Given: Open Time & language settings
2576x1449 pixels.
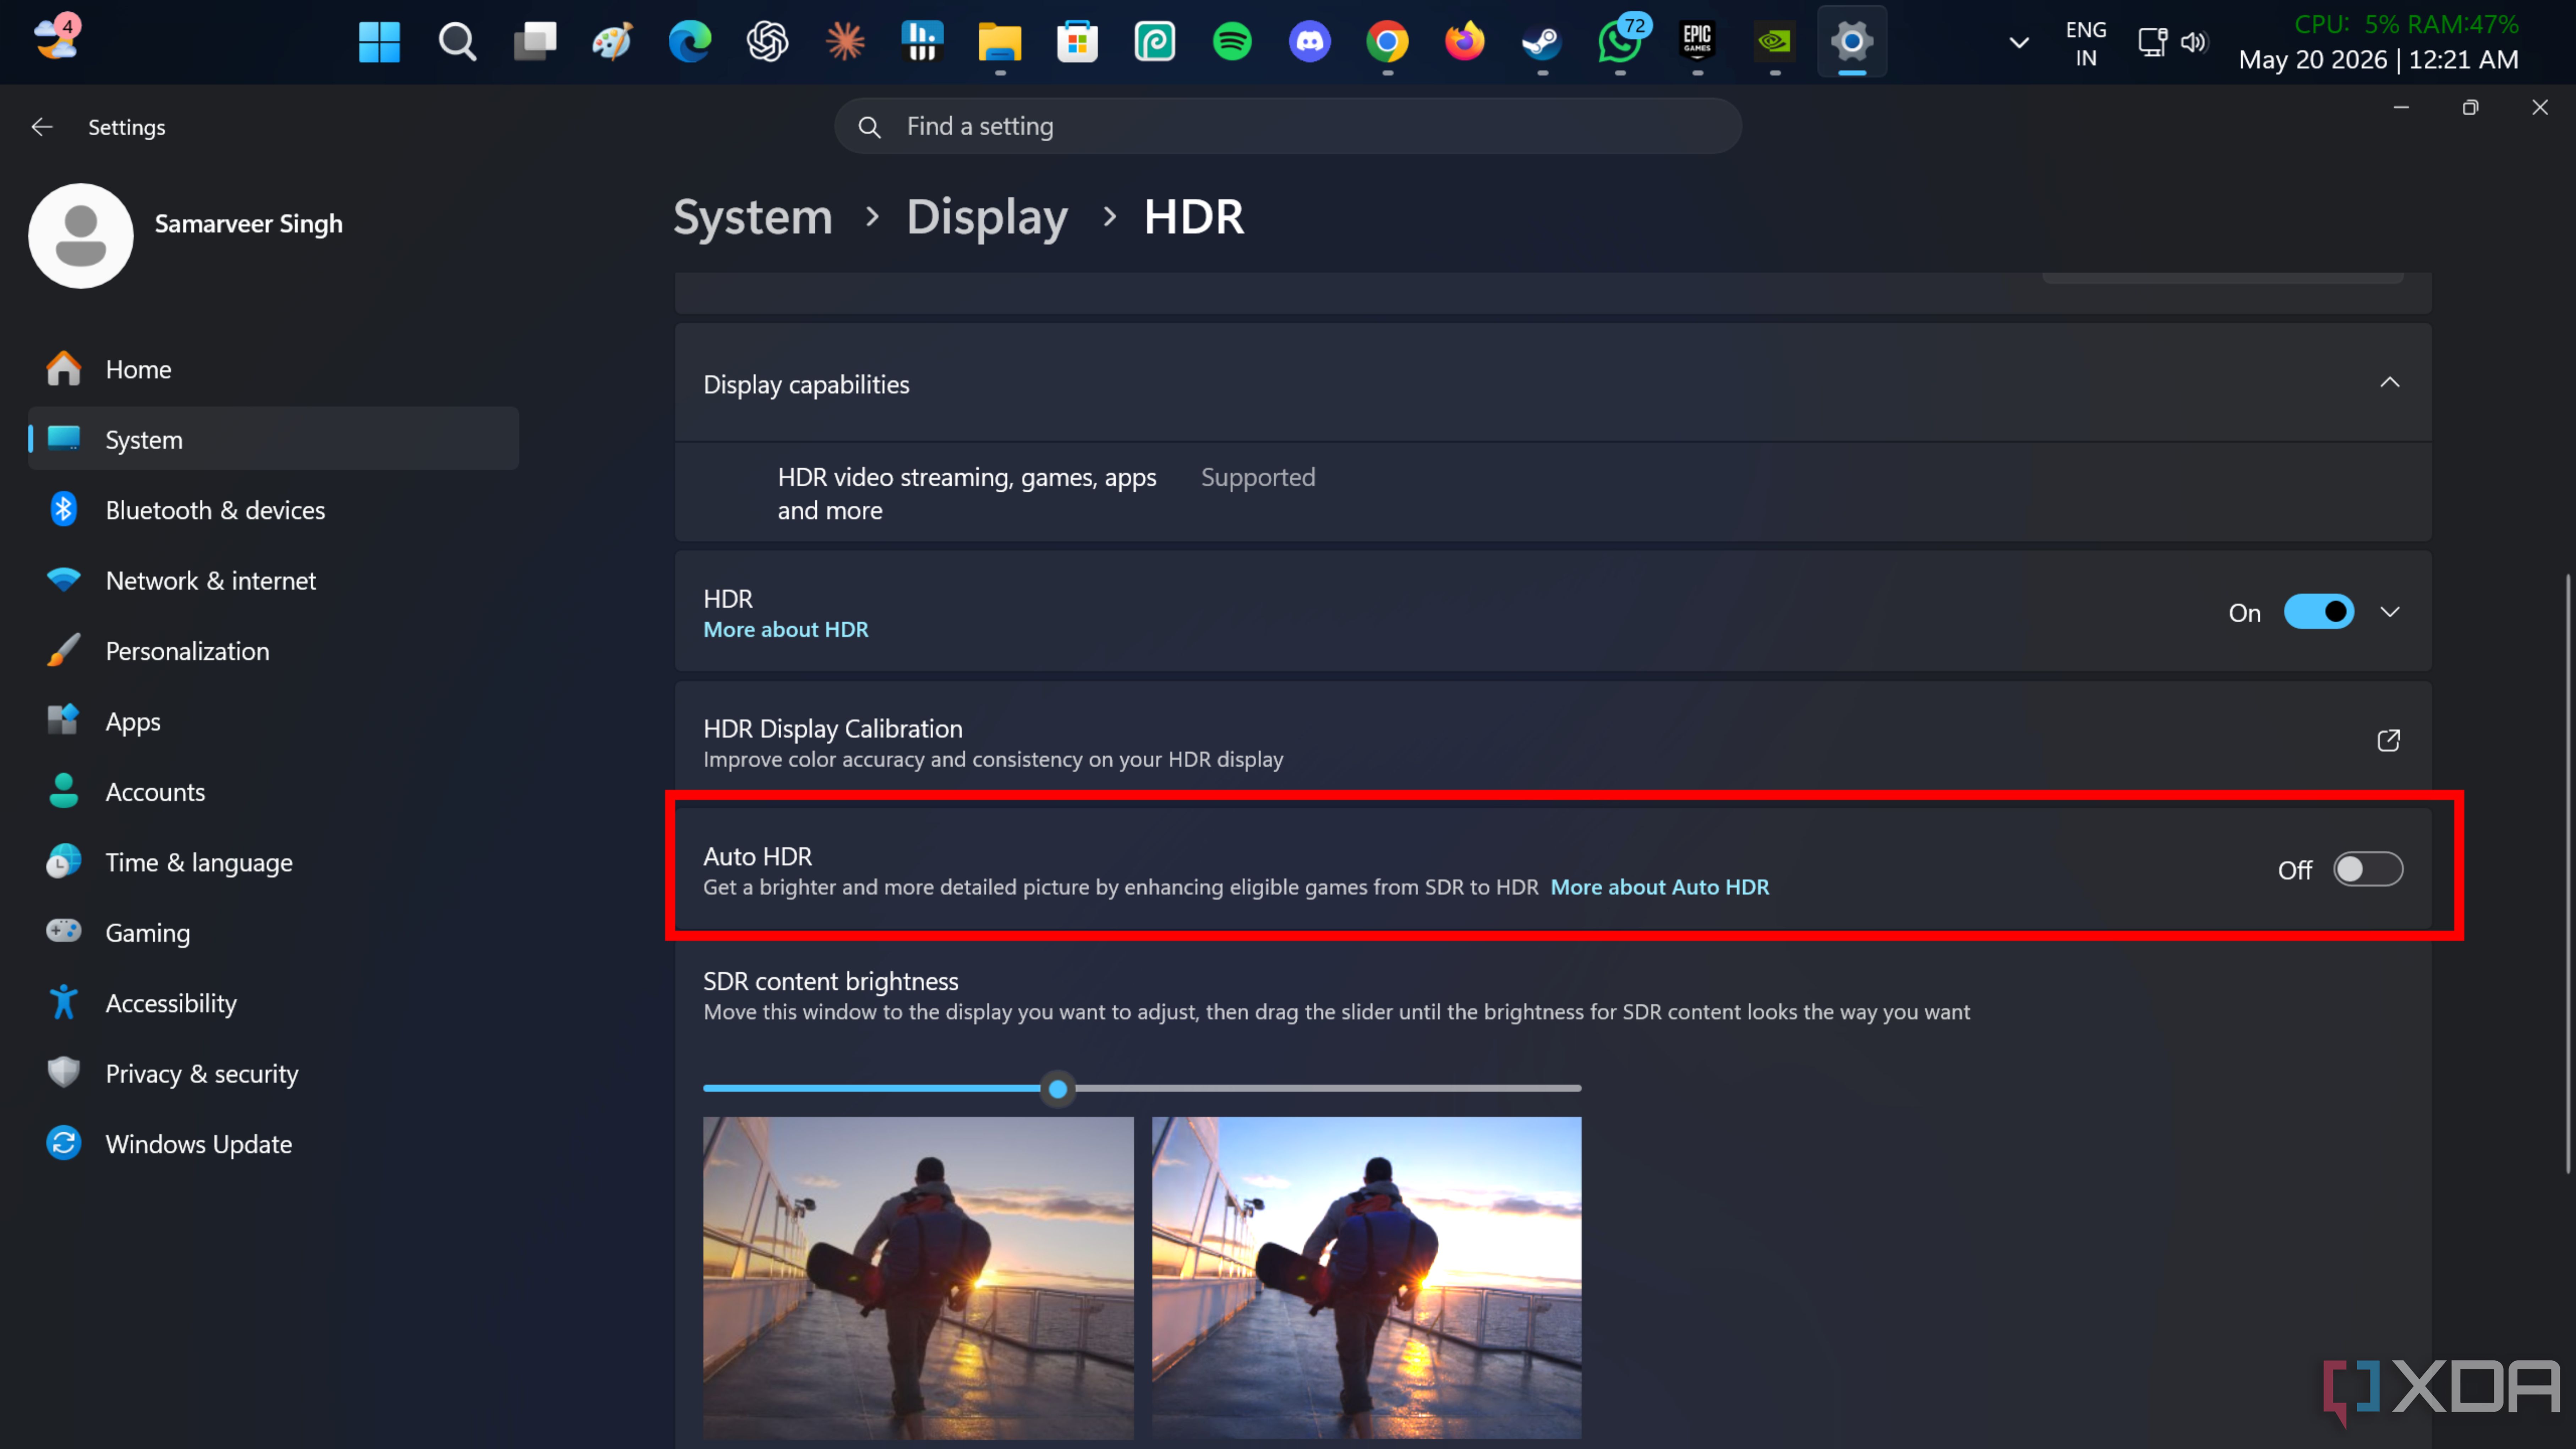Looking at the screenshot, I should click(x=273, y=862).
